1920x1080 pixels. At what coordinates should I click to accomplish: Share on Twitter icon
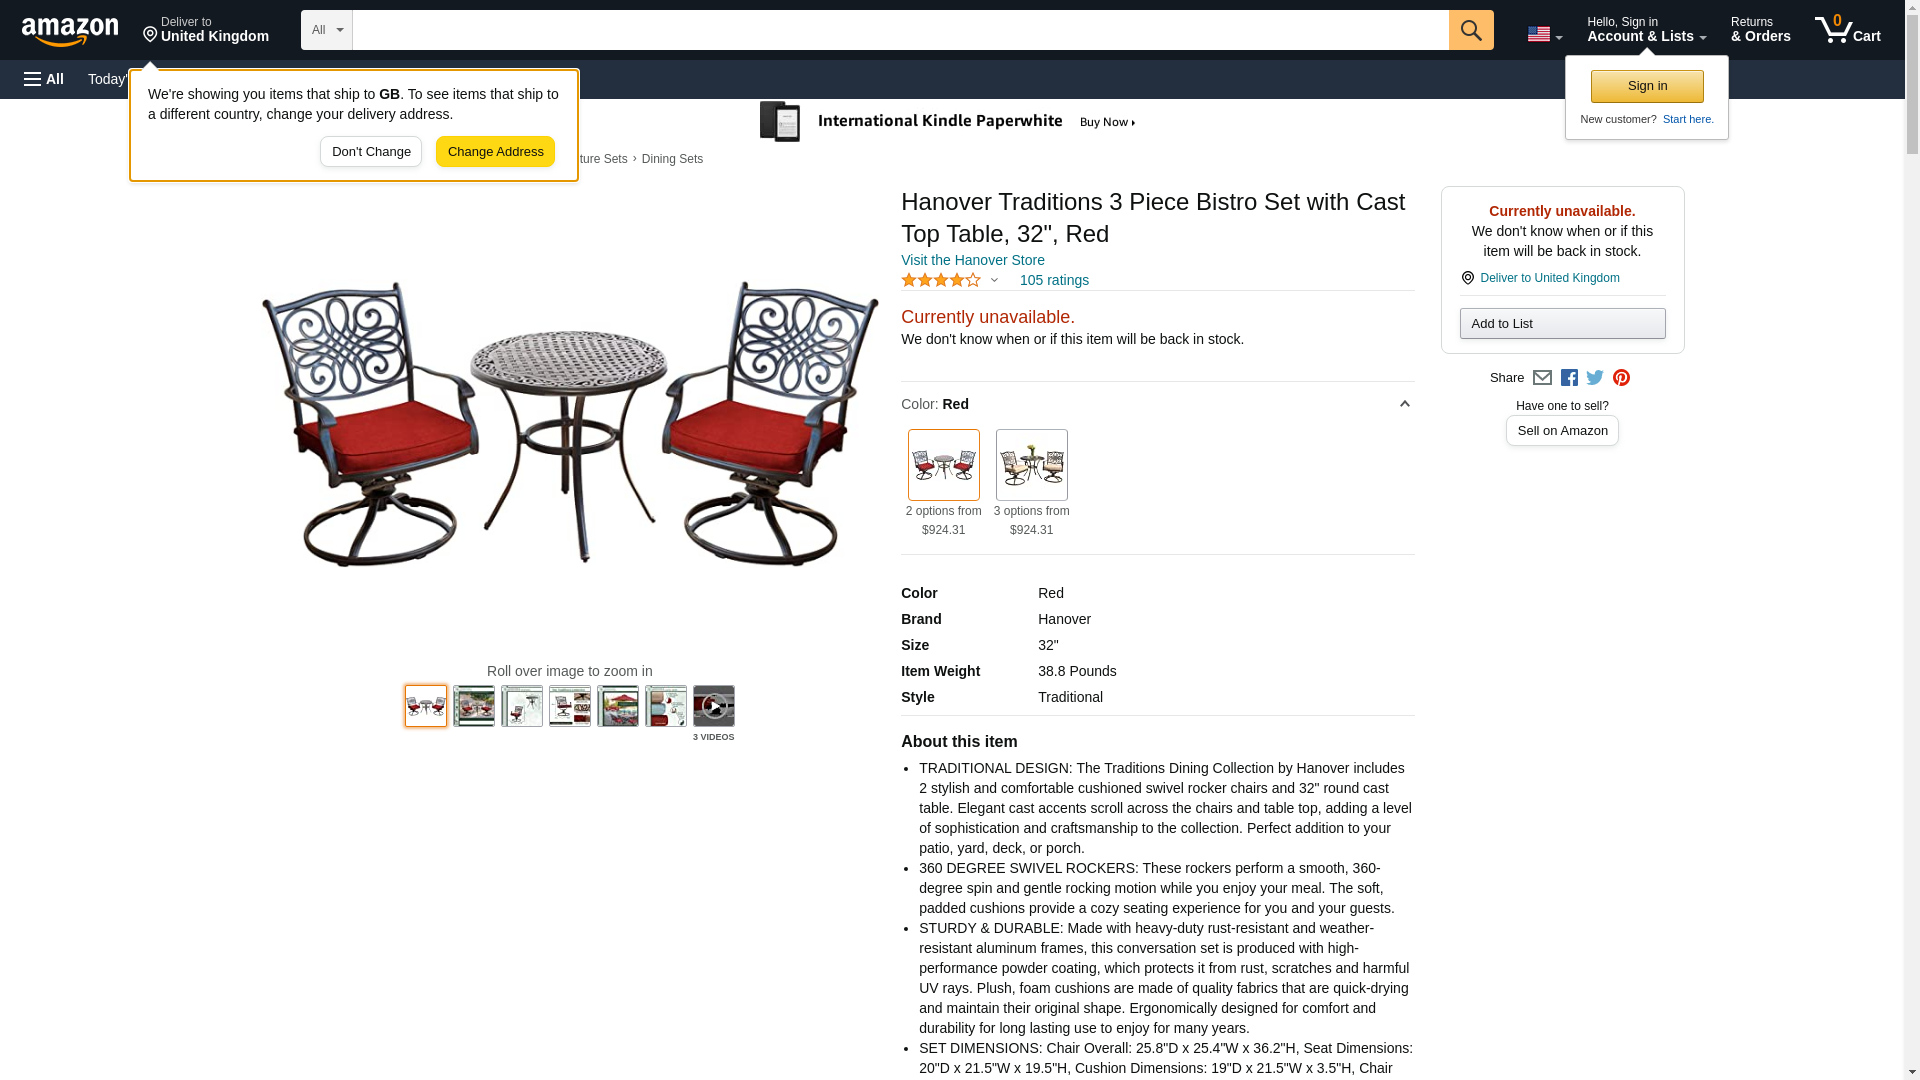(x=1595, y=378)
